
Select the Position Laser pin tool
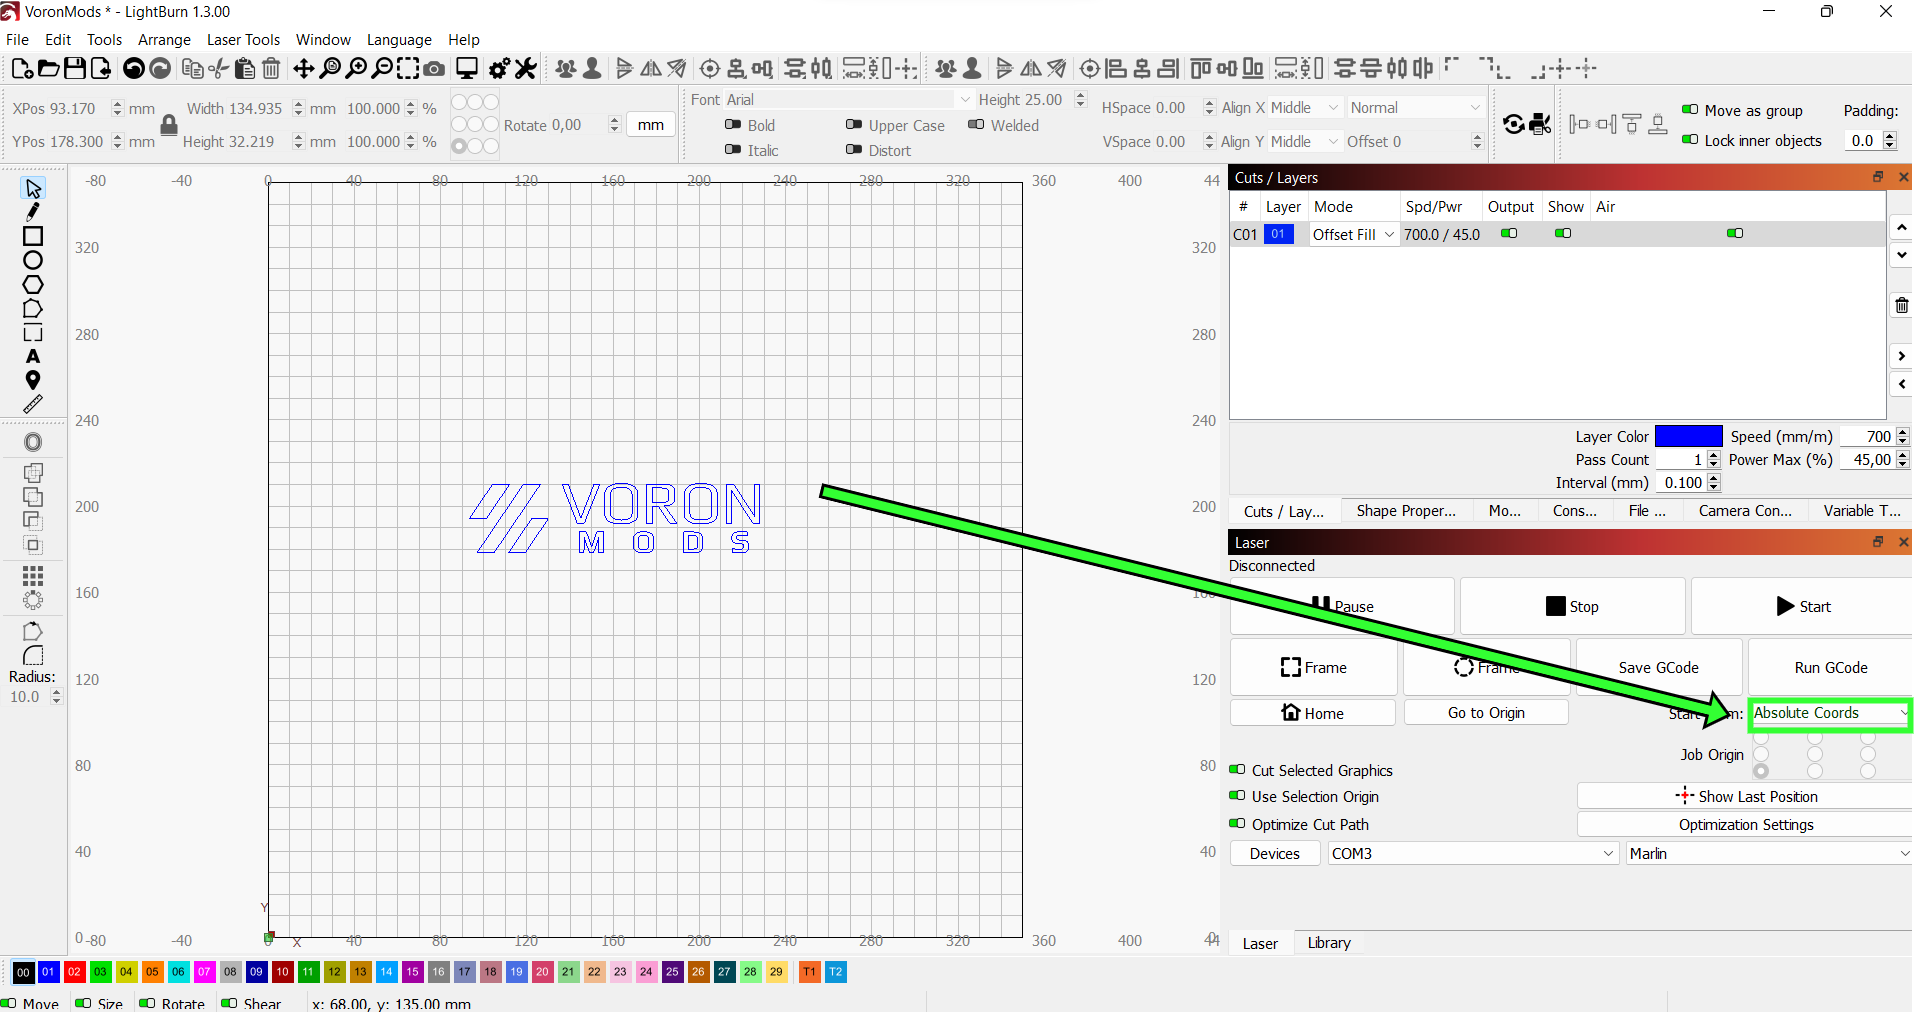point(33,380)
